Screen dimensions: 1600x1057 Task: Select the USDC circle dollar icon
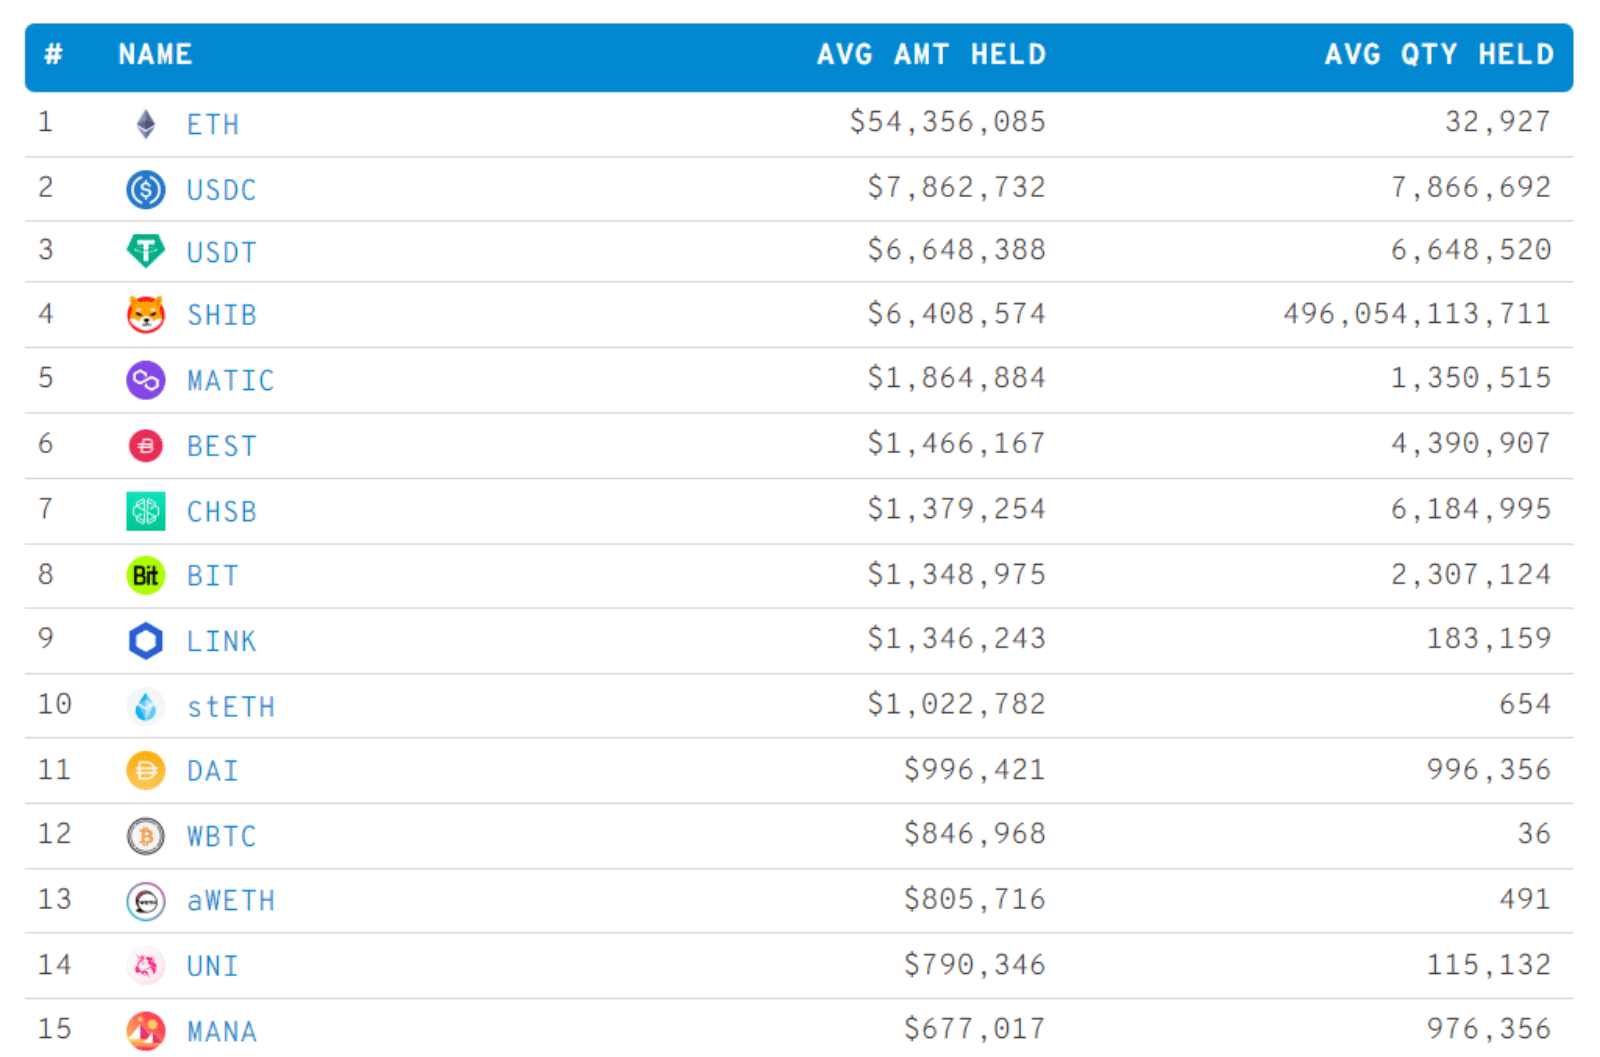click(146, 188)
